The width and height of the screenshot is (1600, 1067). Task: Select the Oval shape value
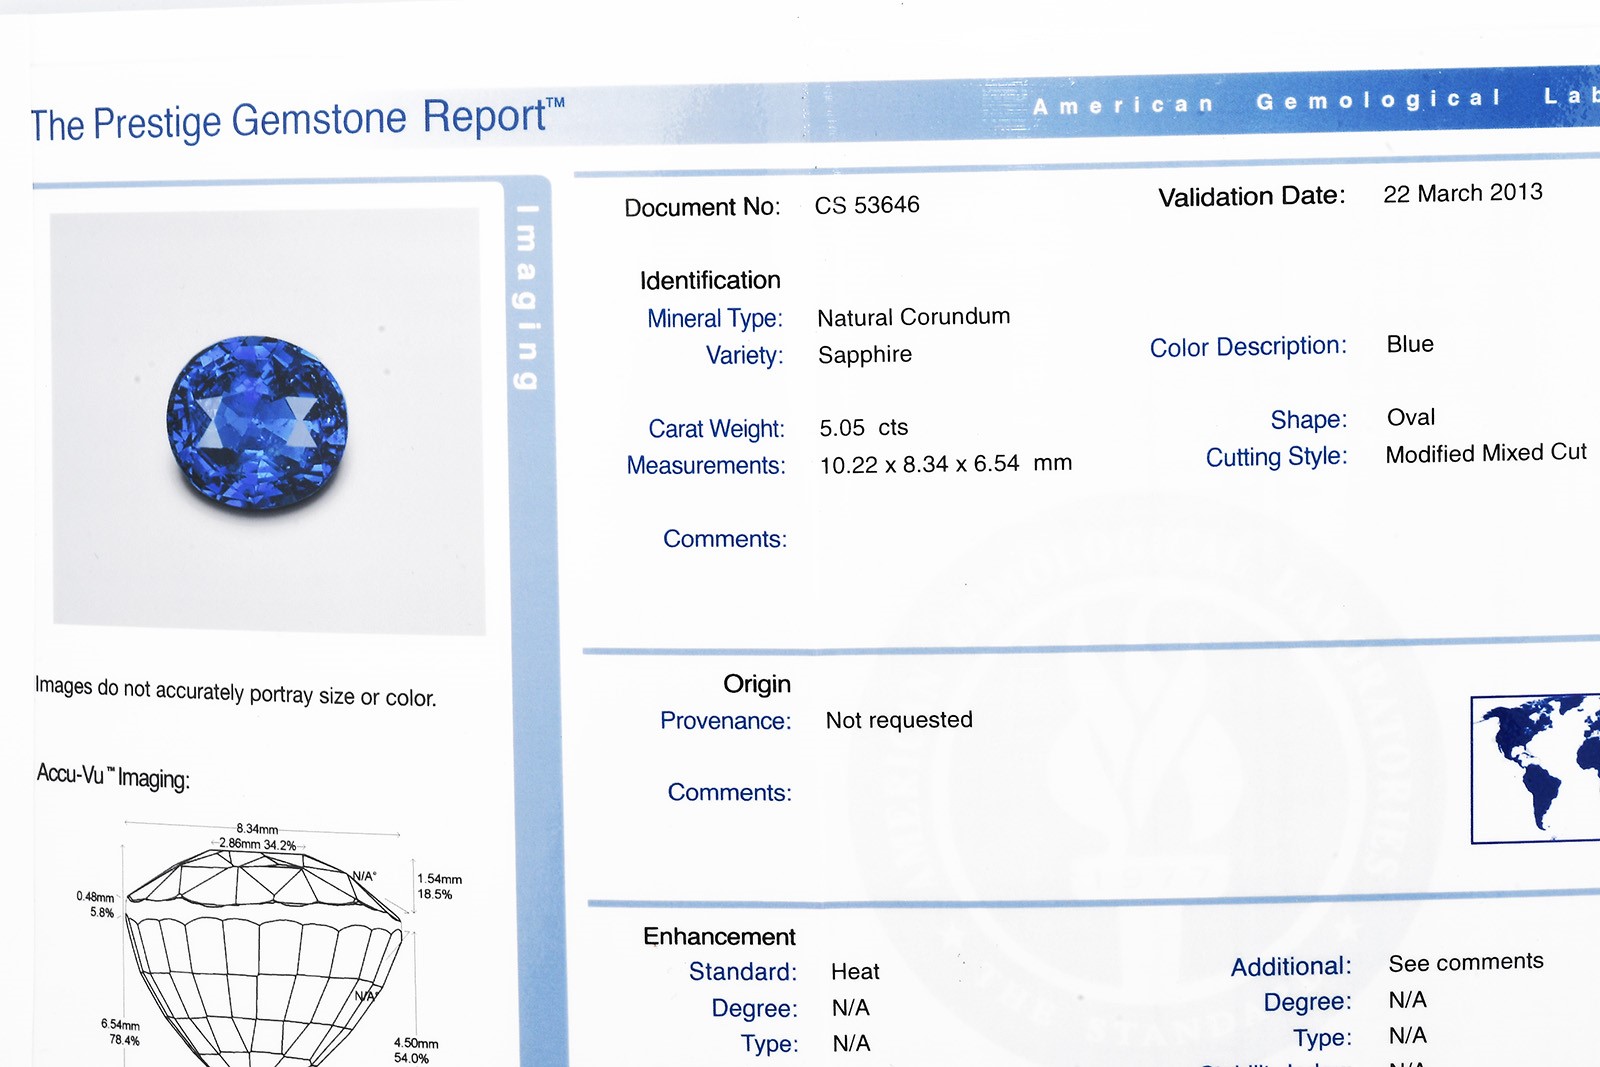pyautogui.click(x=1410, y=417)
